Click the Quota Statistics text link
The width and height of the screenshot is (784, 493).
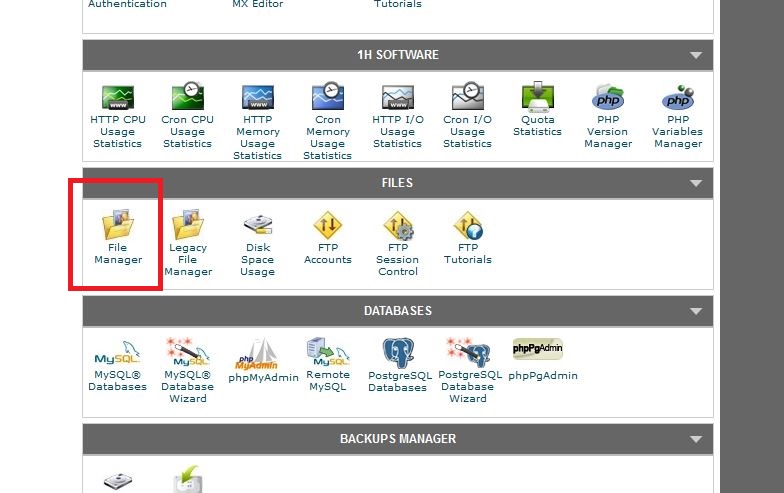tap(538, 126)
